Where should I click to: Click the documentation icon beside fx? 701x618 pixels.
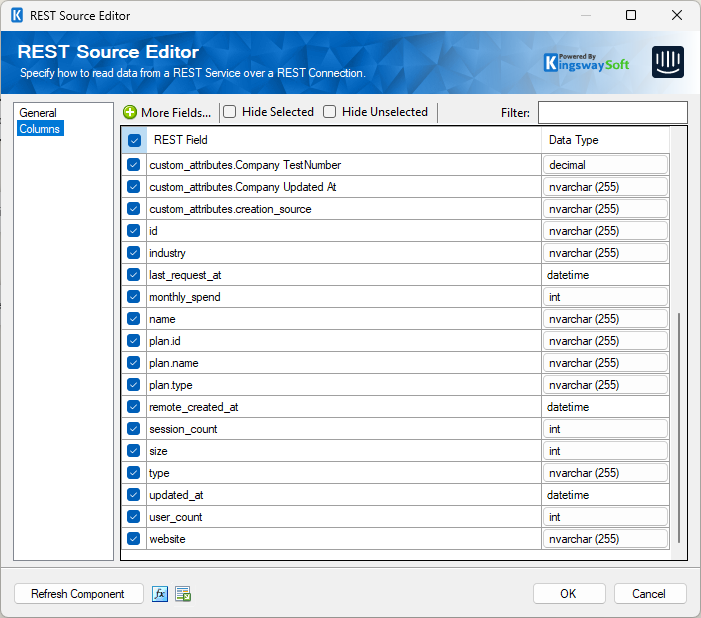point(182,594)
